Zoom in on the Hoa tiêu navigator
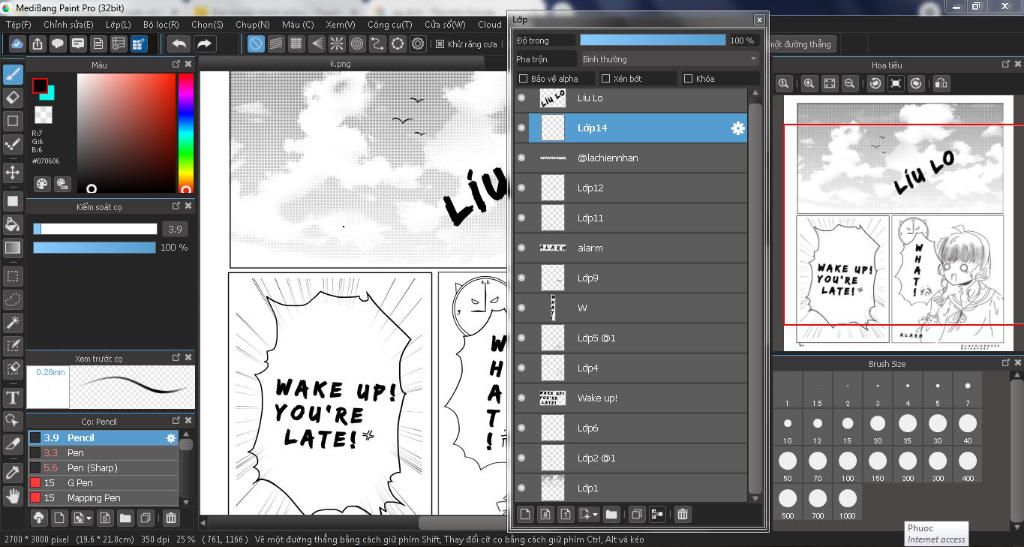This screenshot has height=547, width=1024. coord(808,84)
